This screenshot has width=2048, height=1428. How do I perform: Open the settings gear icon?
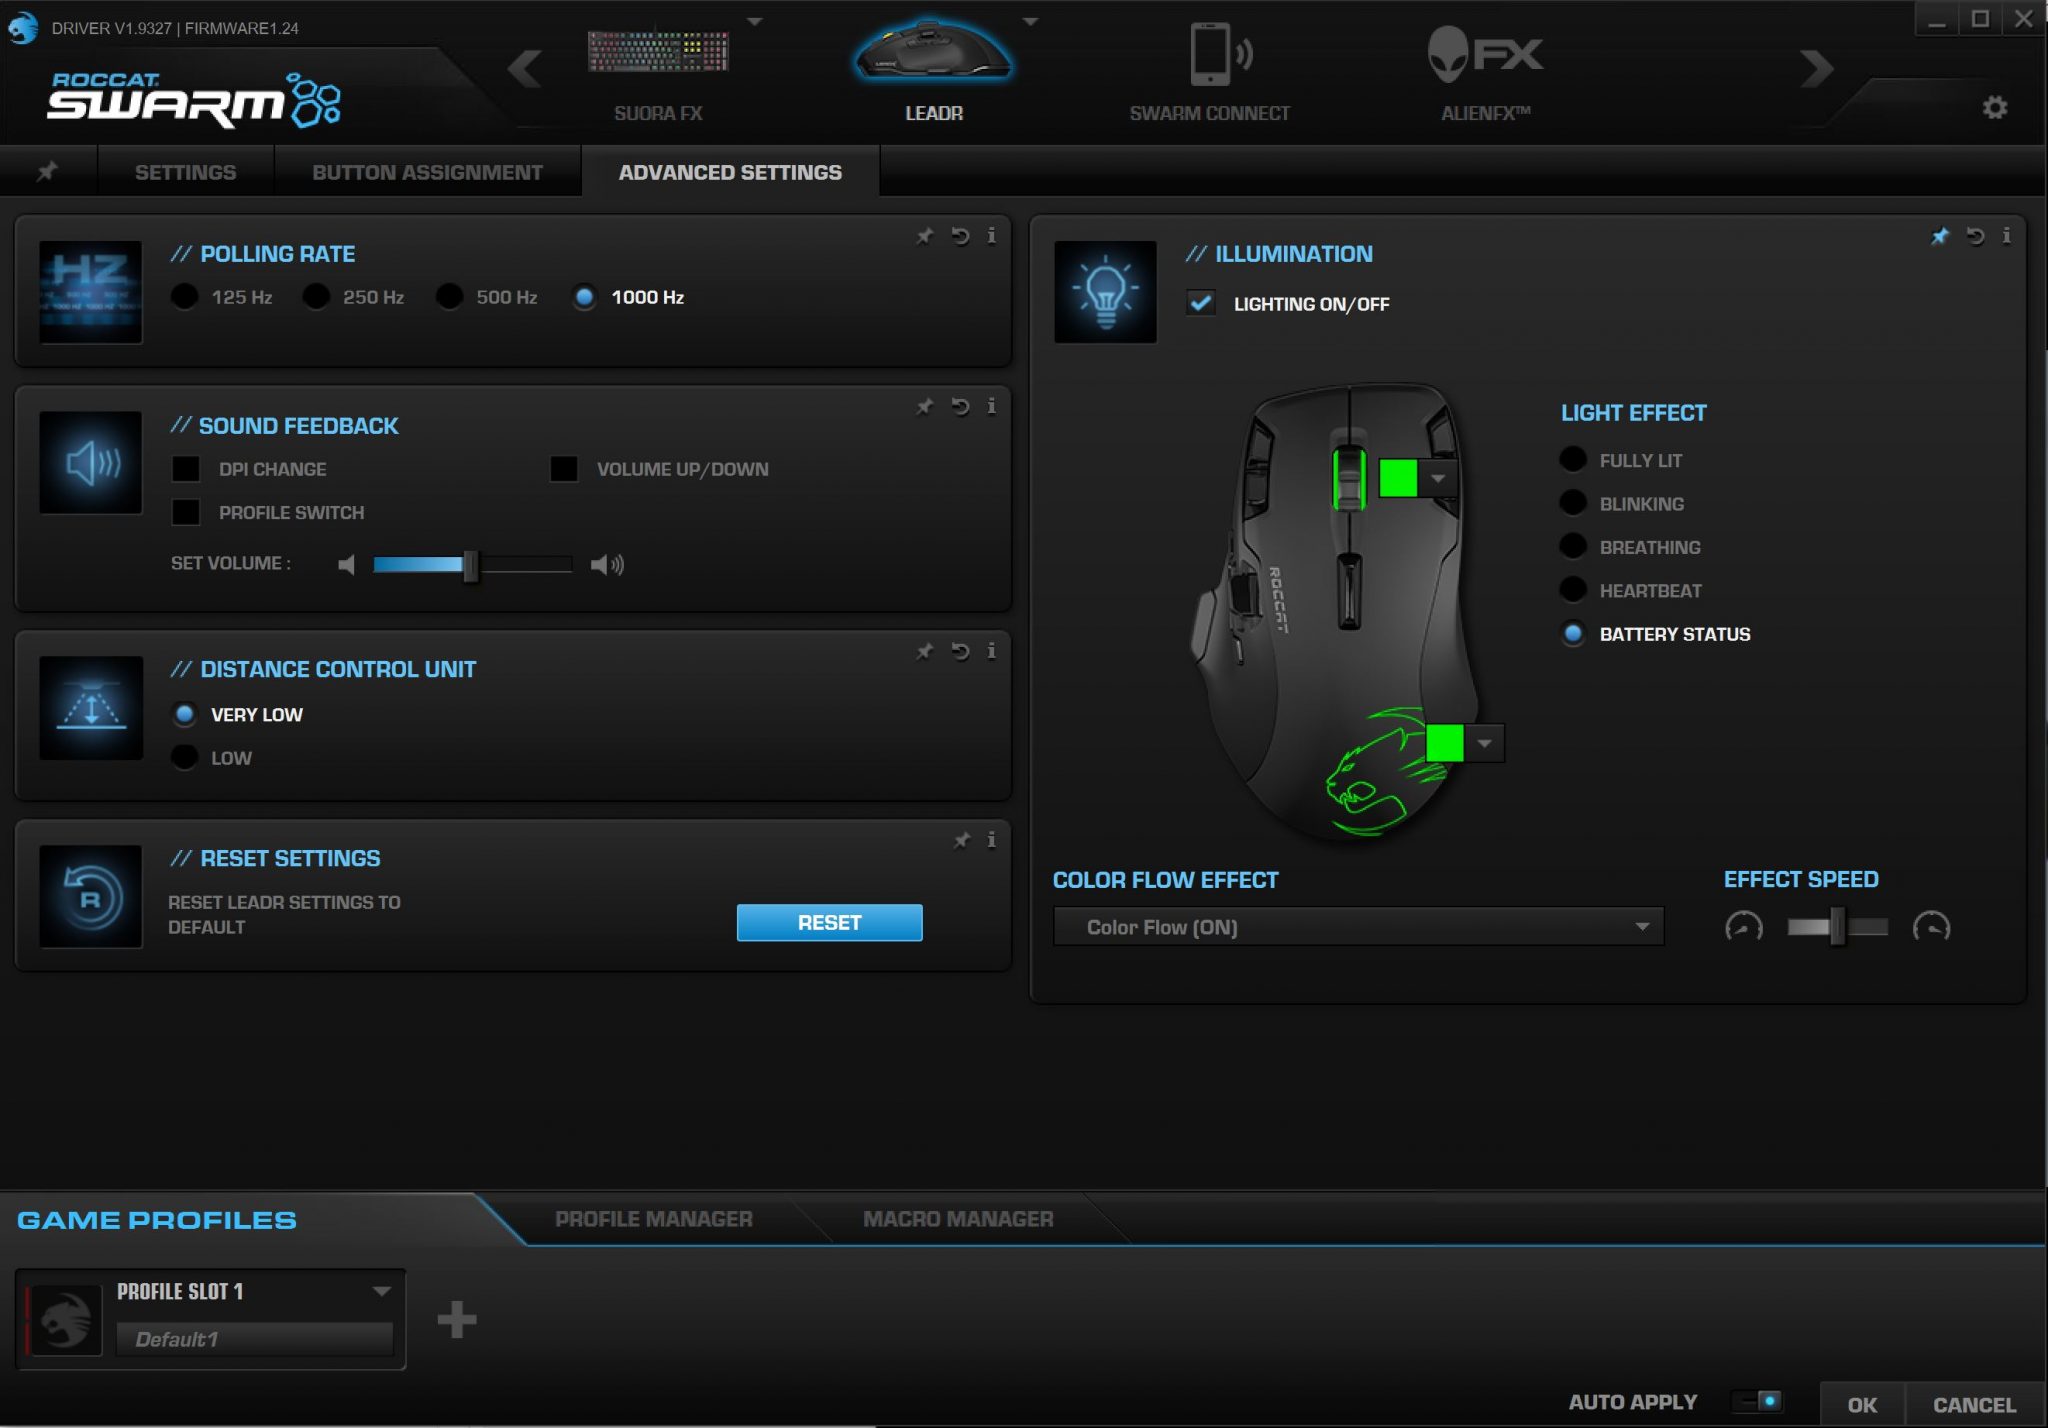pyautogui.click(x=1994, y=107)
